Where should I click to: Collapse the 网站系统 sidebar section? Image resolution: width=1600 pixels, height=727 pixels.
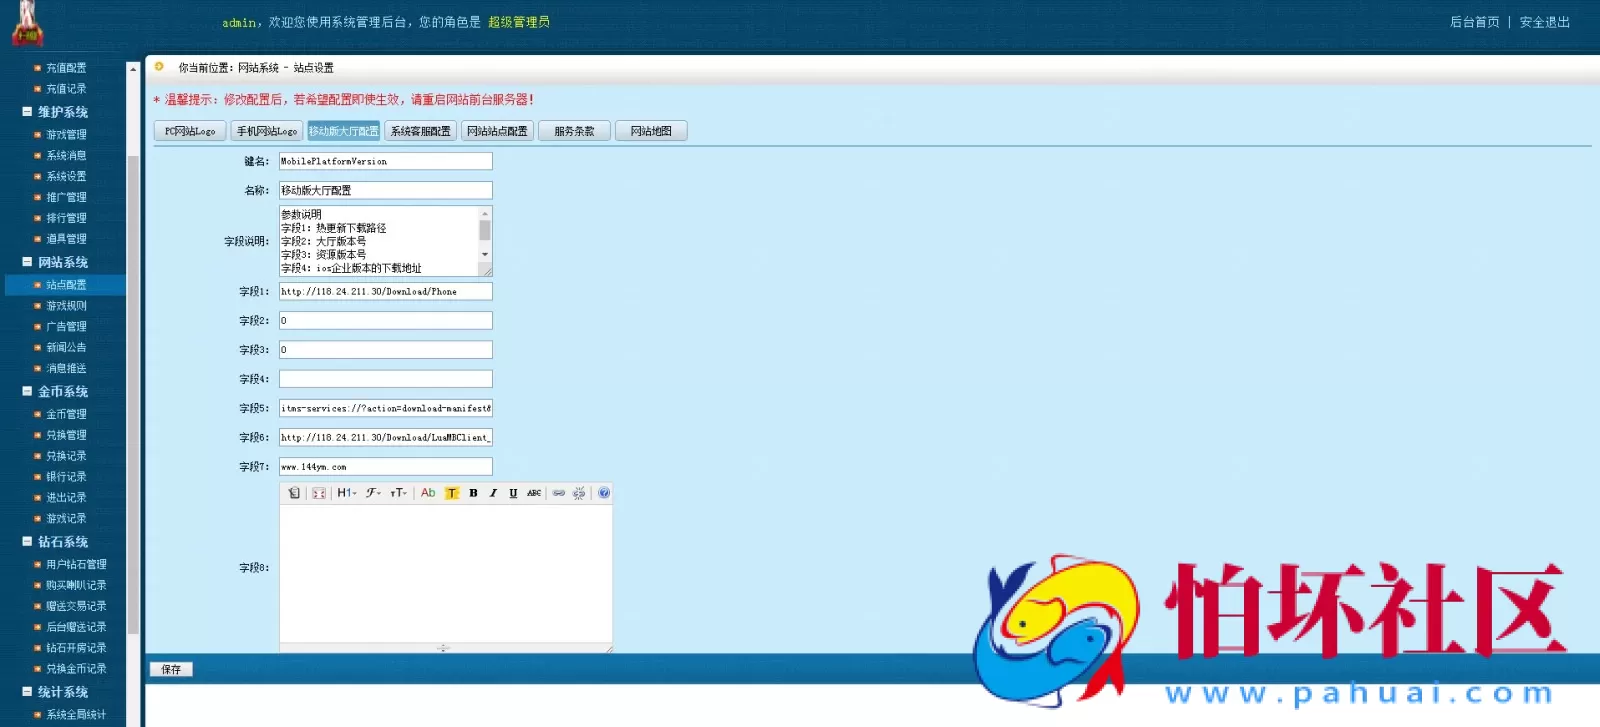(x=27, y=262)
